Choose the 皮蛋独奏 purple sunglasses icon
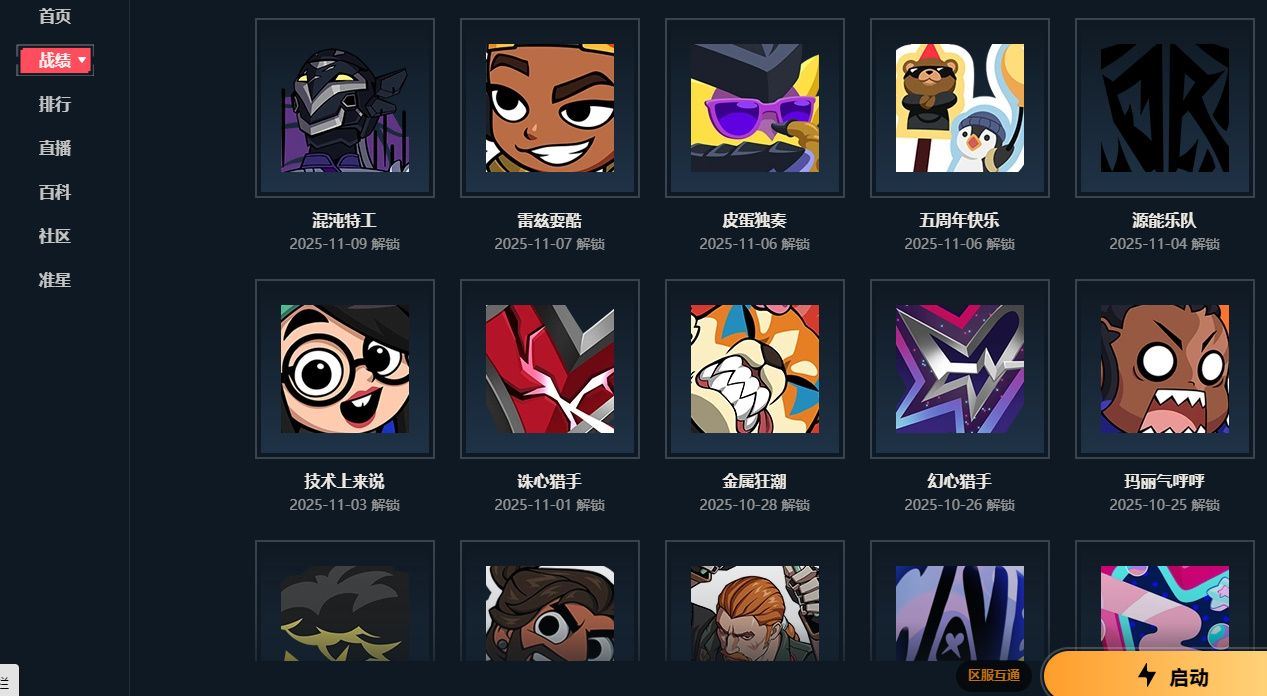1267x696 pixels. click(x=755, y=108)
